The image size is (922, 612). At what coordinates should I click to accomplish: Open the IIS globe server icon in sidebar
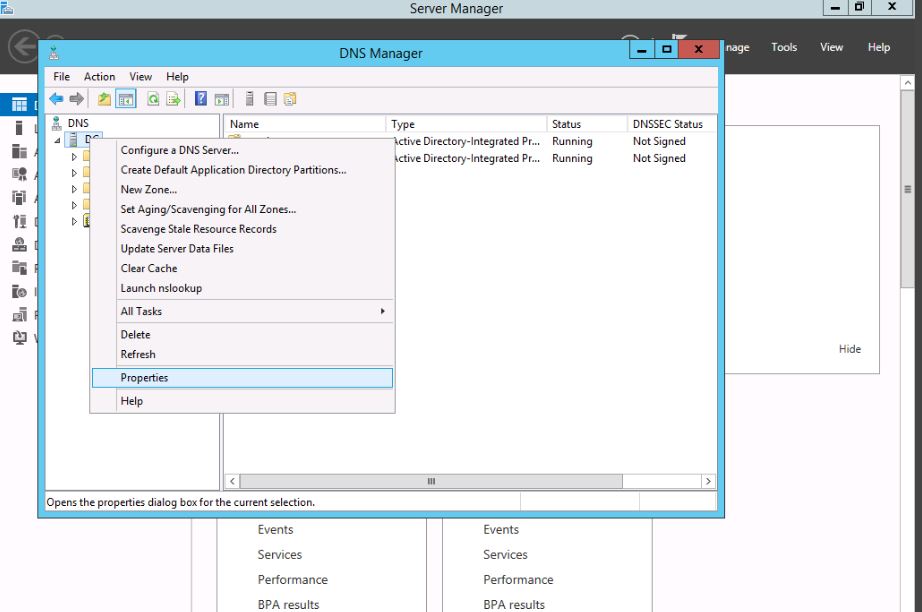pos(19,291)
